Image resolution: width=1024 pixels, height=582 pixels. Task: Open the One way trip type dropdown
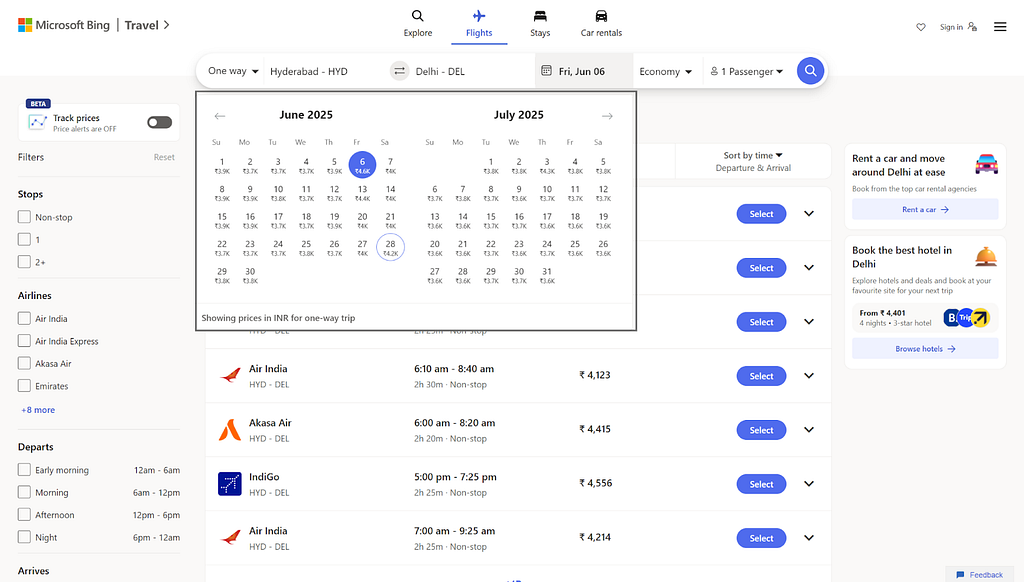tap(232, 71)
